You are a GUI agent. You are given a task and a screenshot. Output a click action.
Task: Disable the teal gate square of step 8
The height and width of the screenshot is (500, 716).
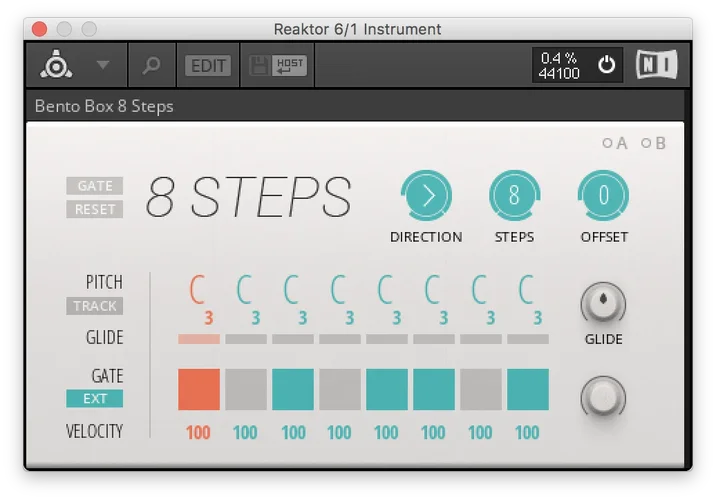tap(528, 389)
